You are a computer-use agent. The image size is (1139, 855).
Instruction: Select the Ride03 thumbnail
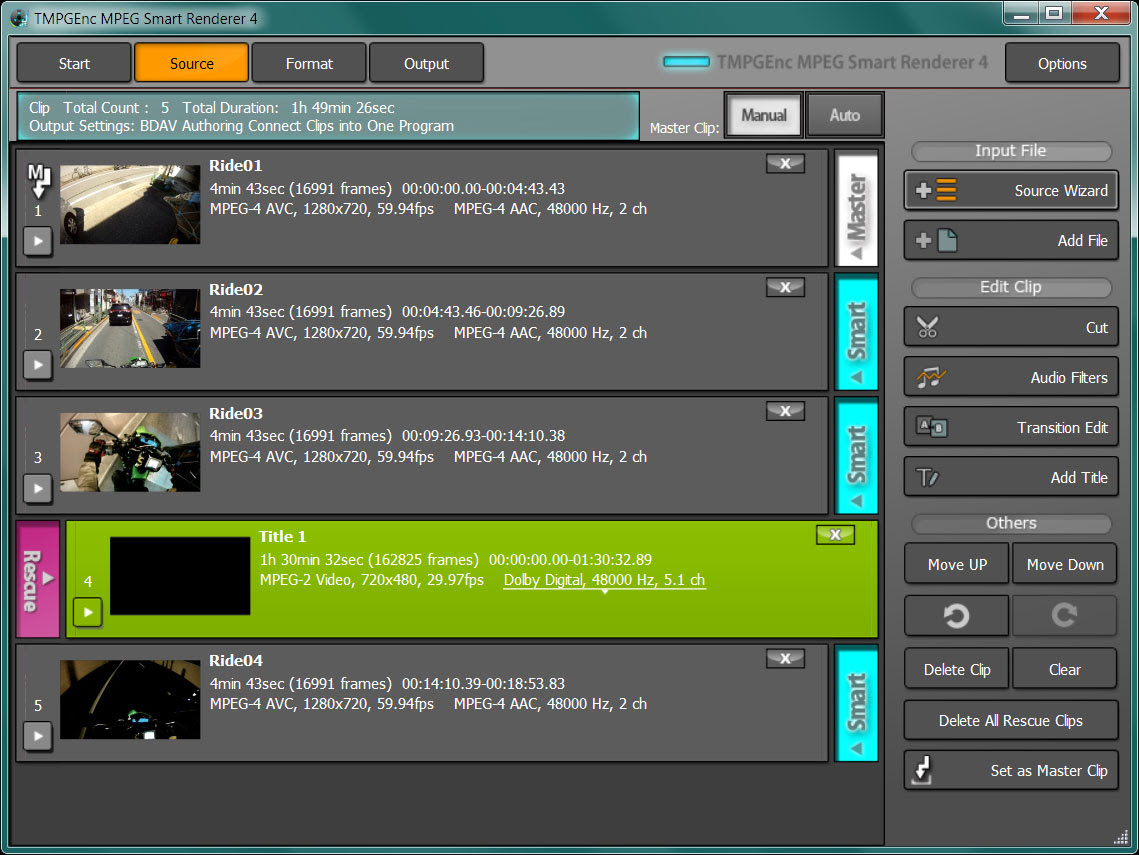click(130, 452)
